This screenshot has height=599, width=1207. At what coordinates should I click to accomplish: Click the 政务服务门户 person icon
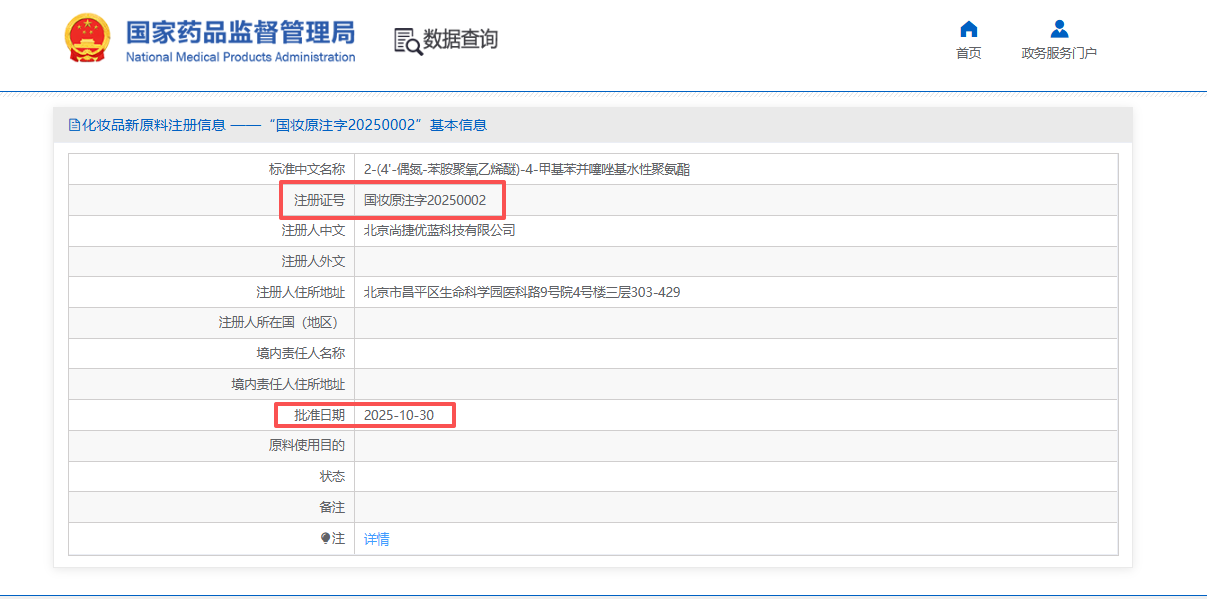point(1059,29)
